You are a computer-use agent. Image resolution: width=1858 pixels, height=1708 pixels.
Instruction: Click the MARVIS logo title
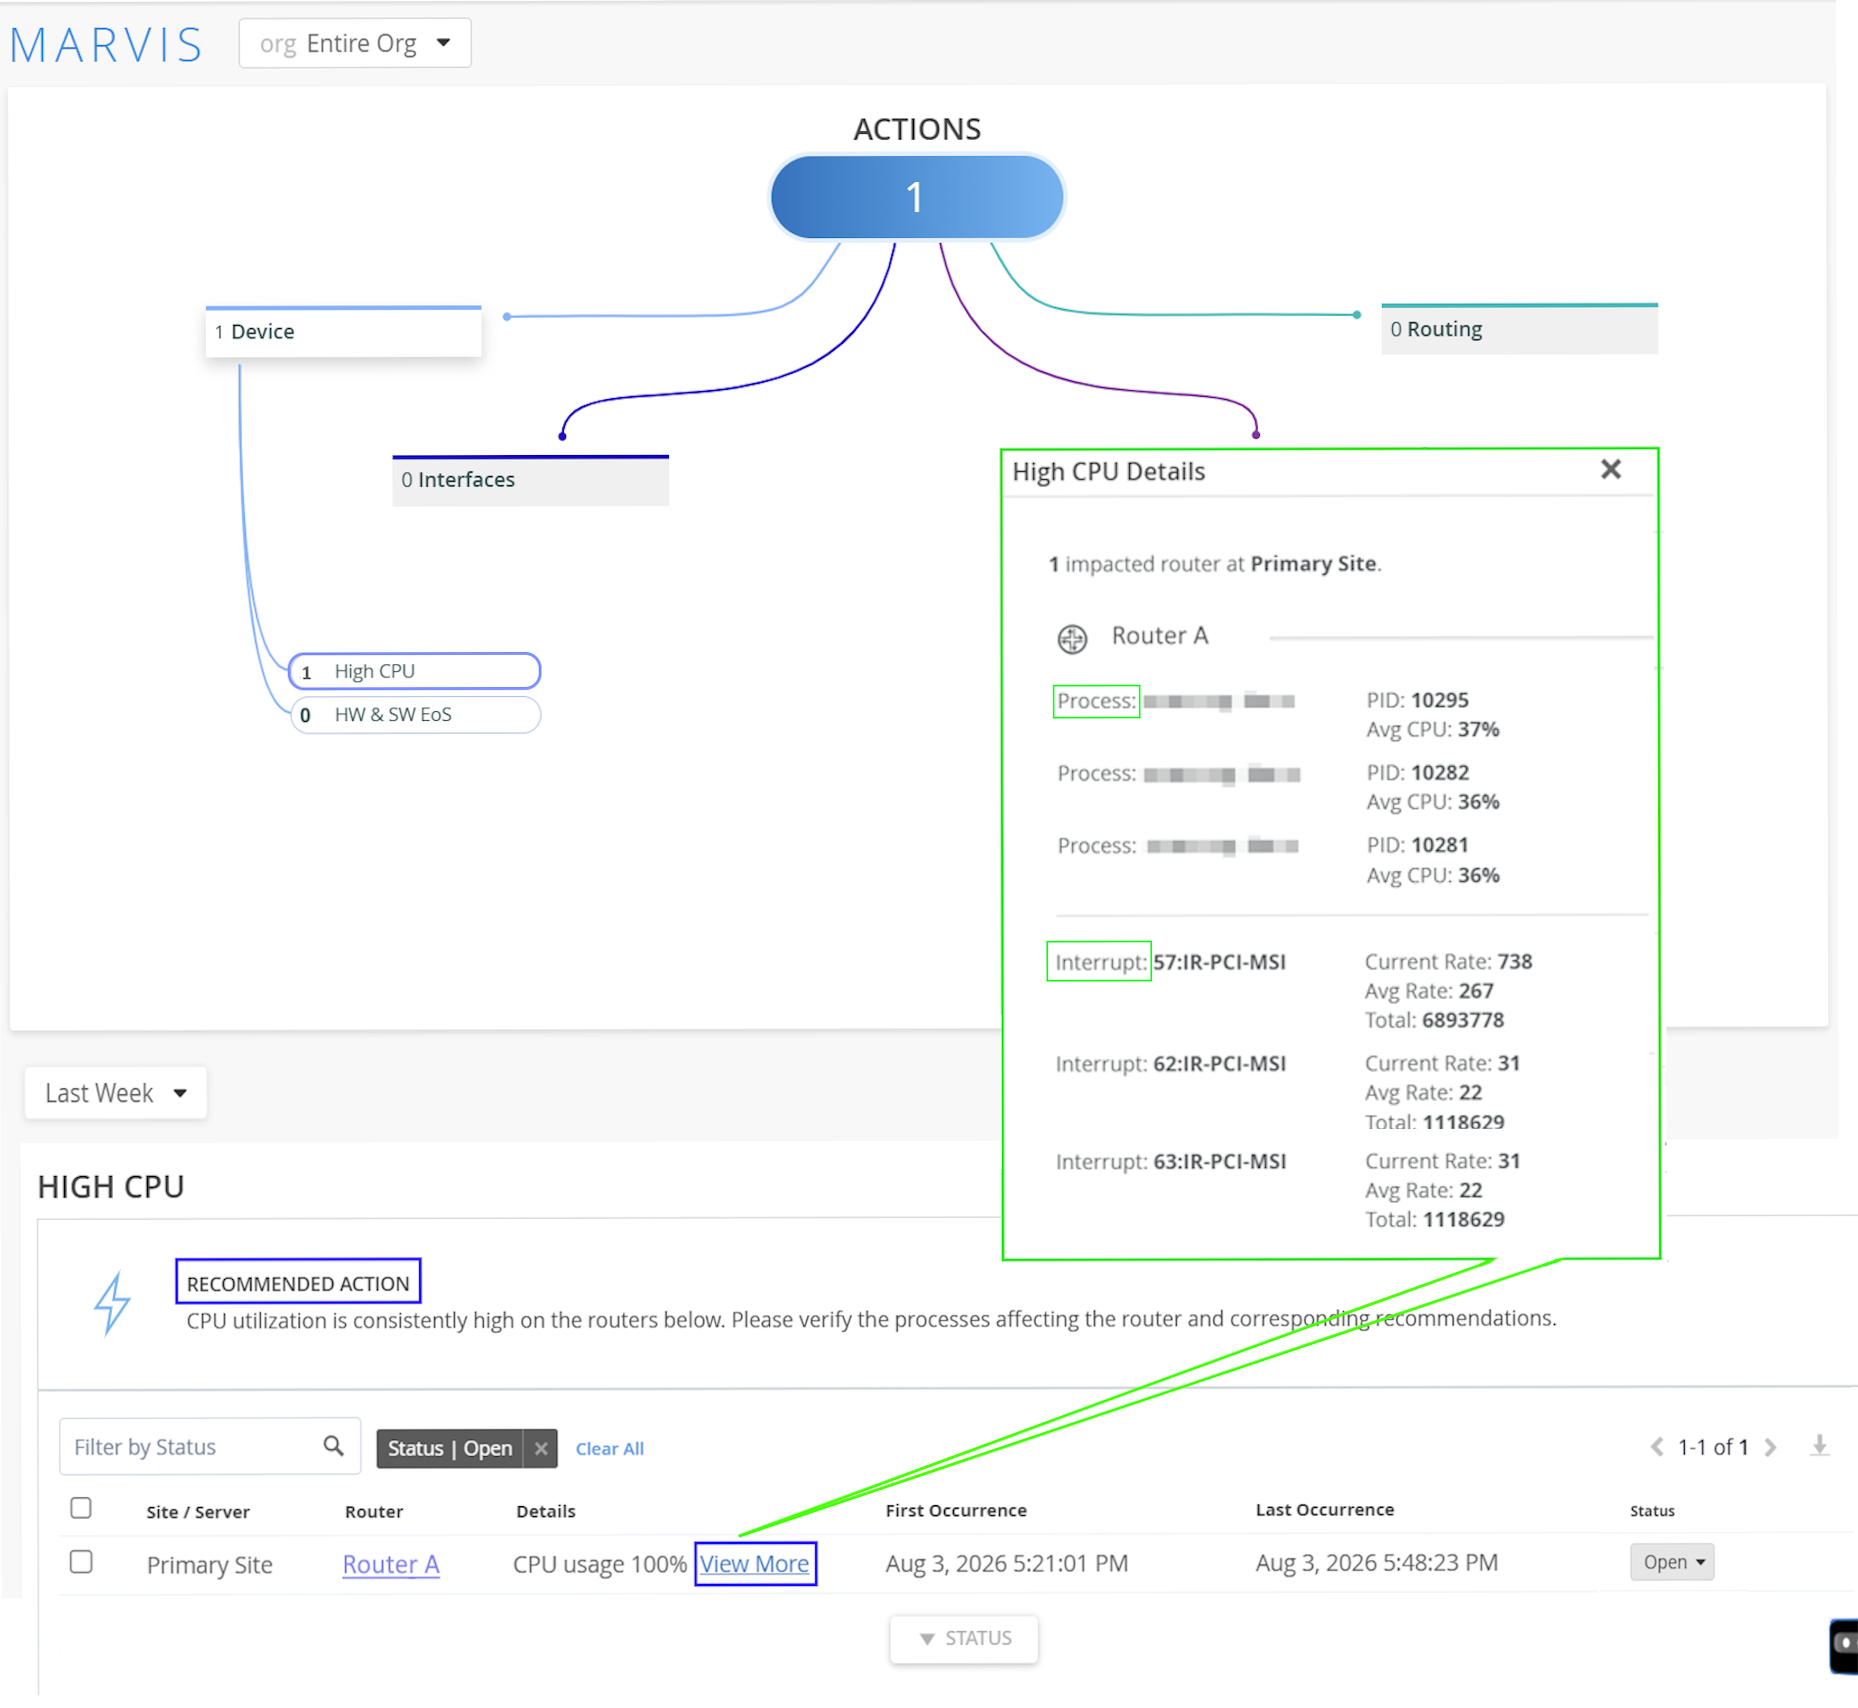106,45
